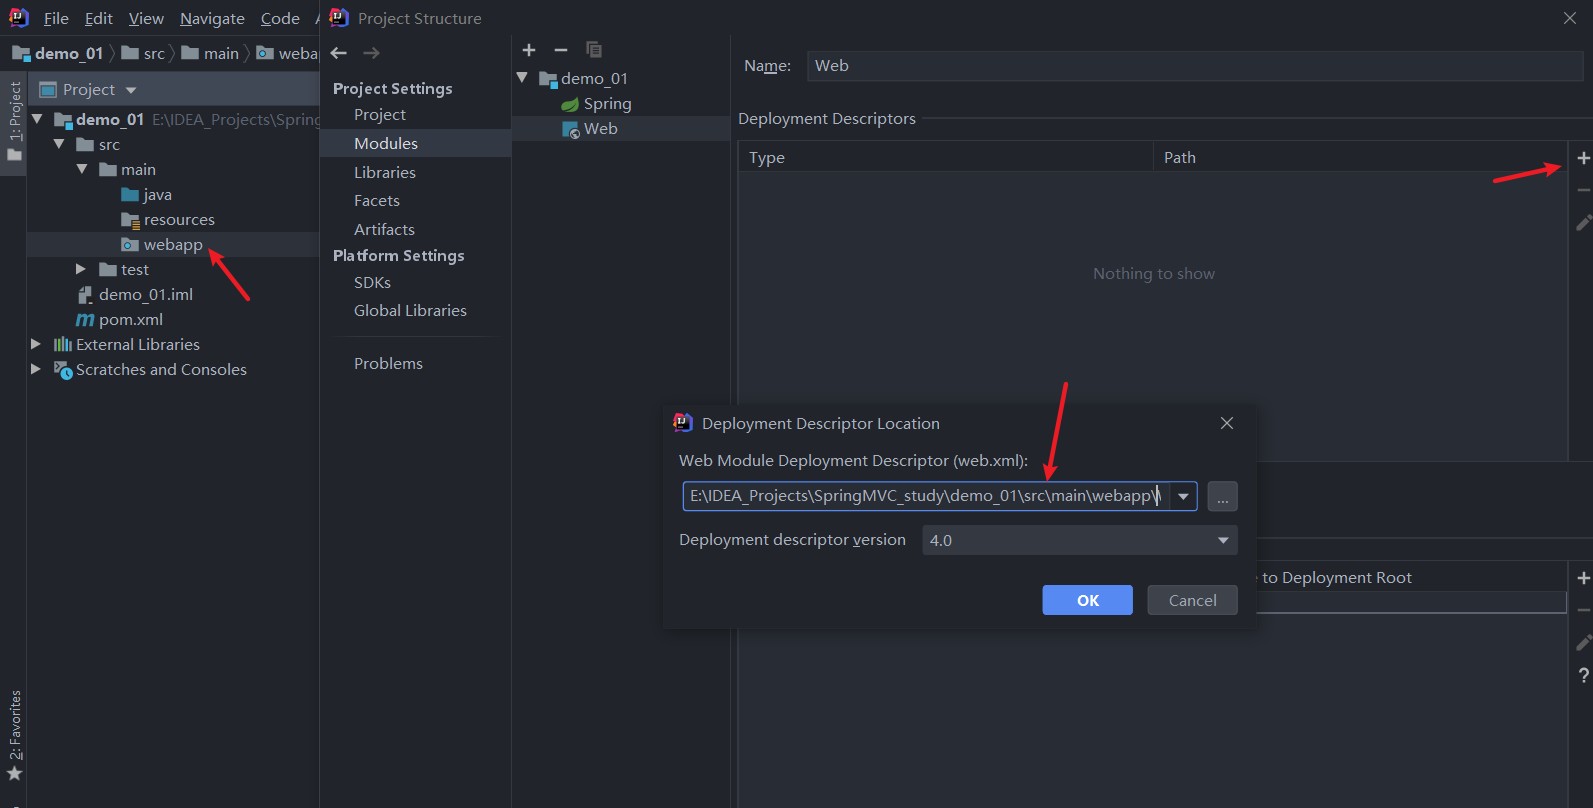The height and width of the screenshot is (808, 1593).
Task: Add a new module with the plus icon
Action: pyautogui.click(x=529, y=50)
